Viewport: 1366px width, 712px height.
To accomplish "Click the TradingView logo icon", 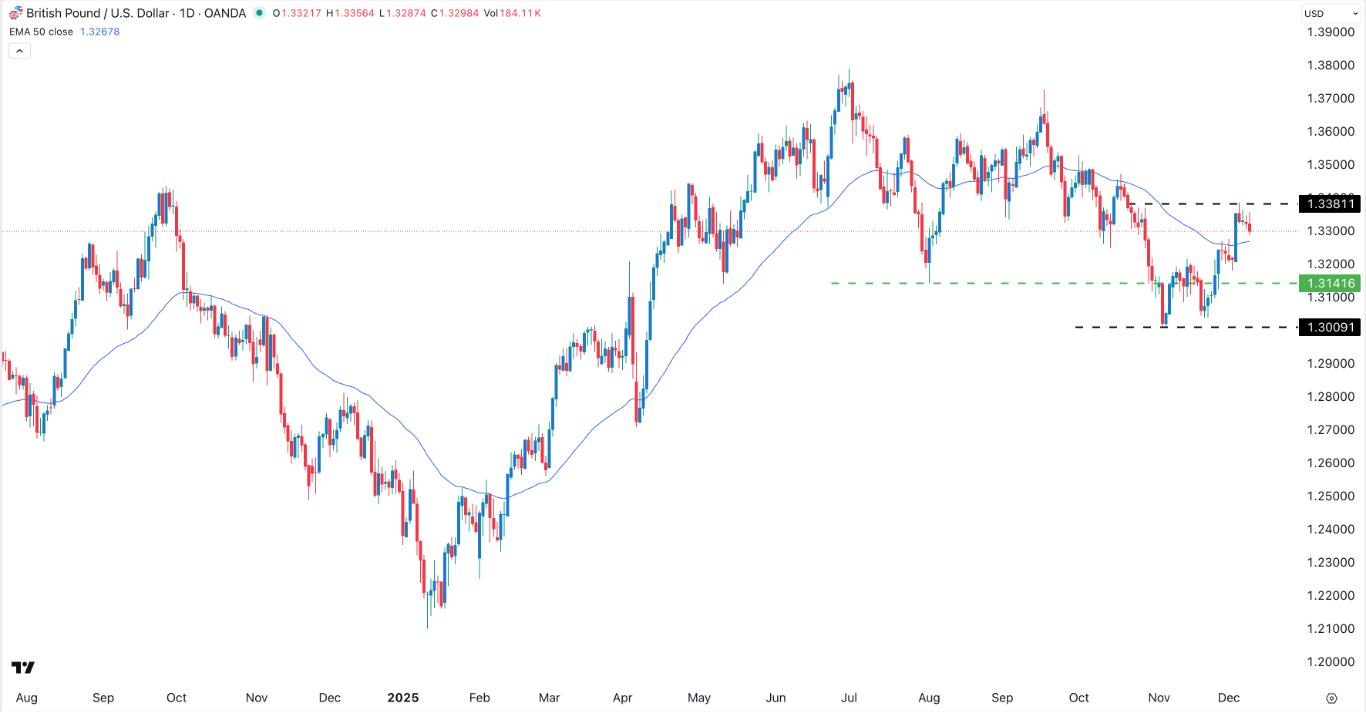I will [23, 667].
